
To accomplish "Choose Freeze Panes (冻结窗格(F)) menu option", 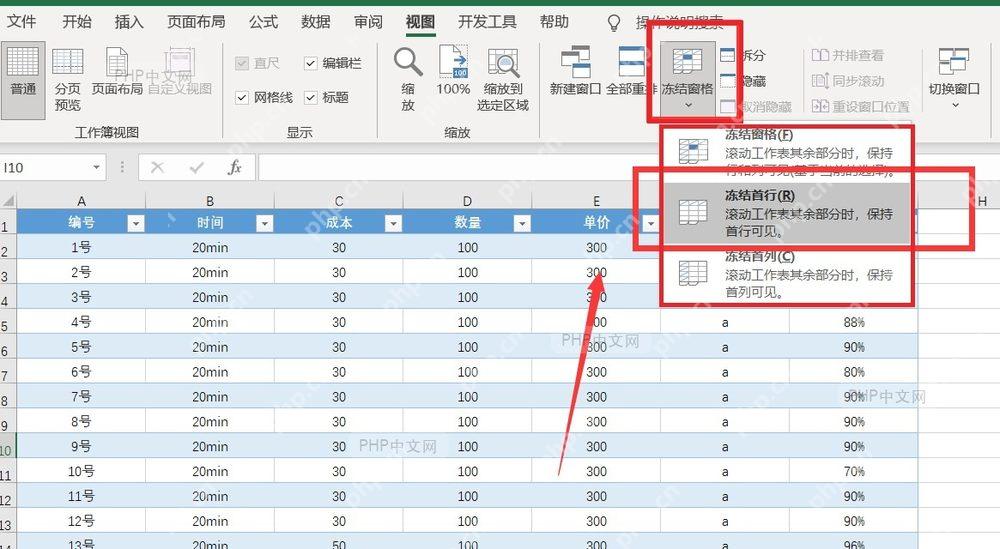I will point(787,152).
